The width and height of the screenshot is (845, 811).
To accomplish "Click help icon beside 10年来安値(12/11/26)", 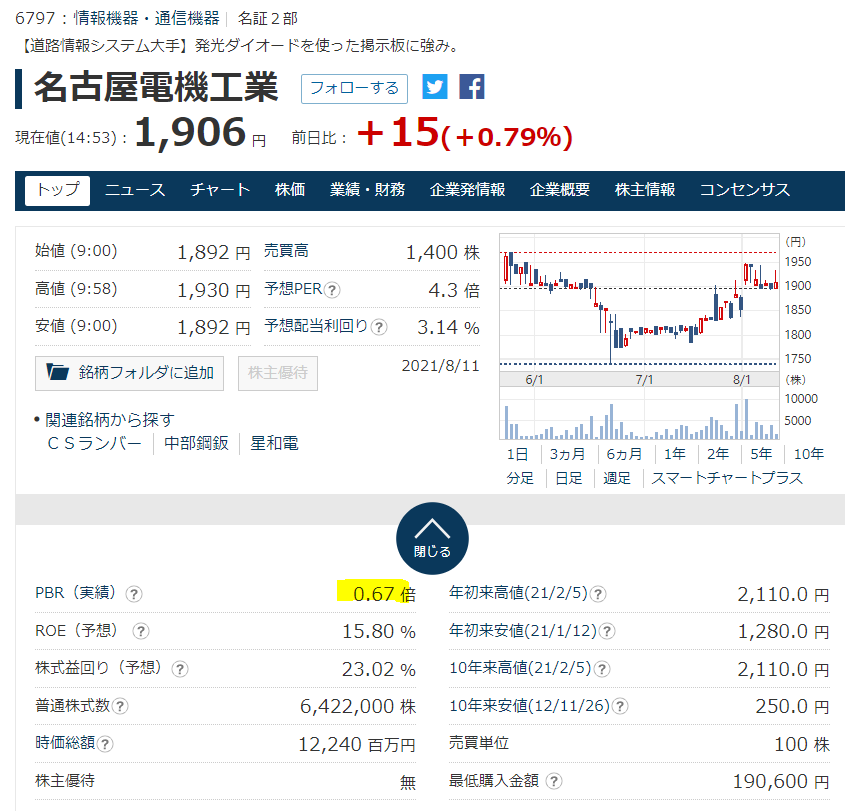I will [x=620, y=706].
